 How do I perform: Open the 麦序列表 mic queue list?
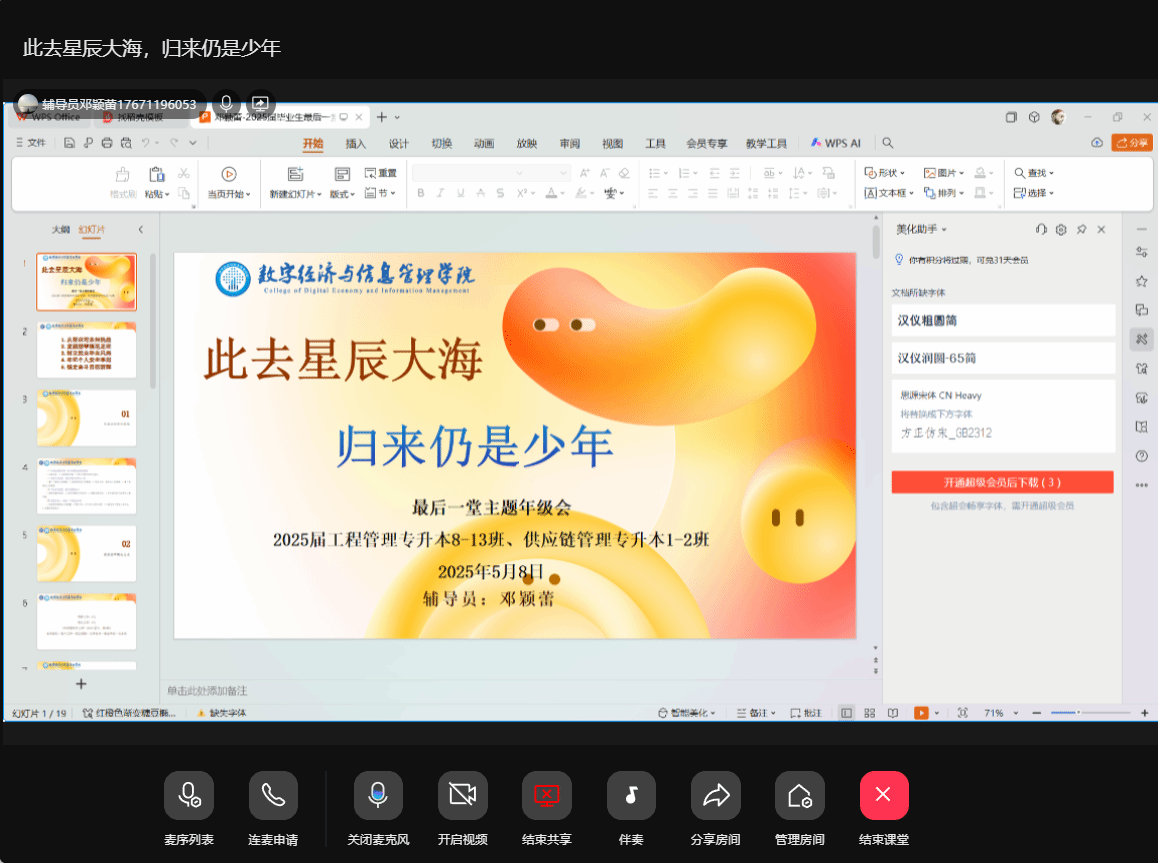tap(189, 796)
